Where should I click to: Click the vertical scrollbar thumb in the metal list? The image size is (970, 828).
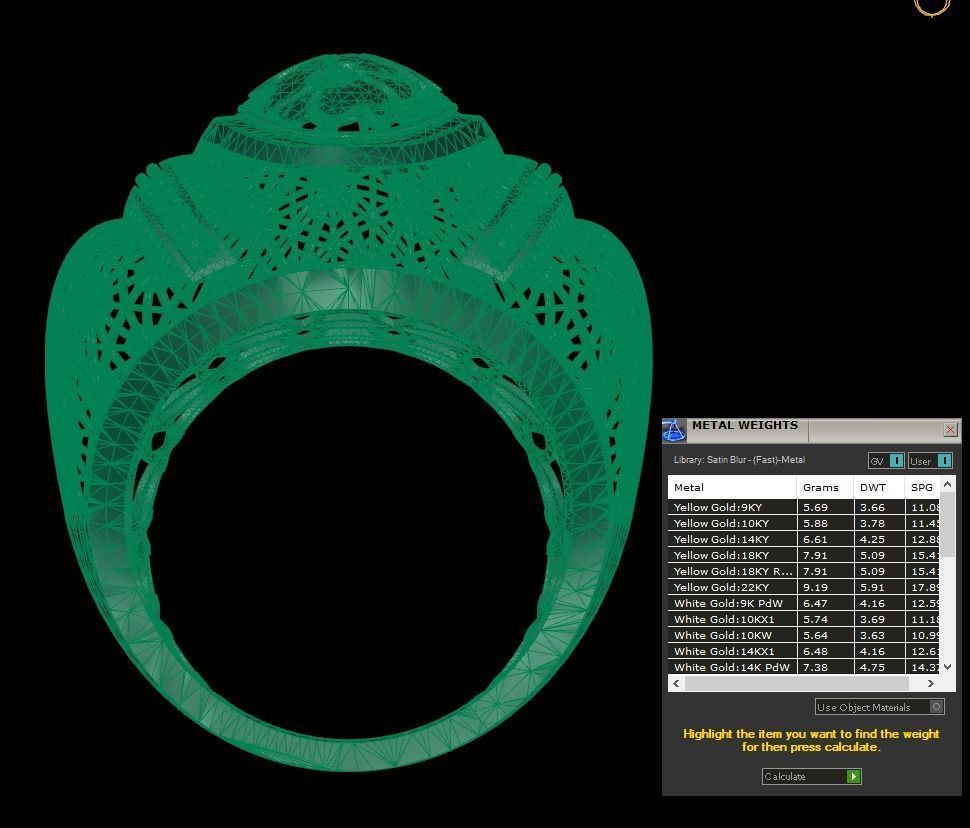pyautogui.click(x=947, y=524)
